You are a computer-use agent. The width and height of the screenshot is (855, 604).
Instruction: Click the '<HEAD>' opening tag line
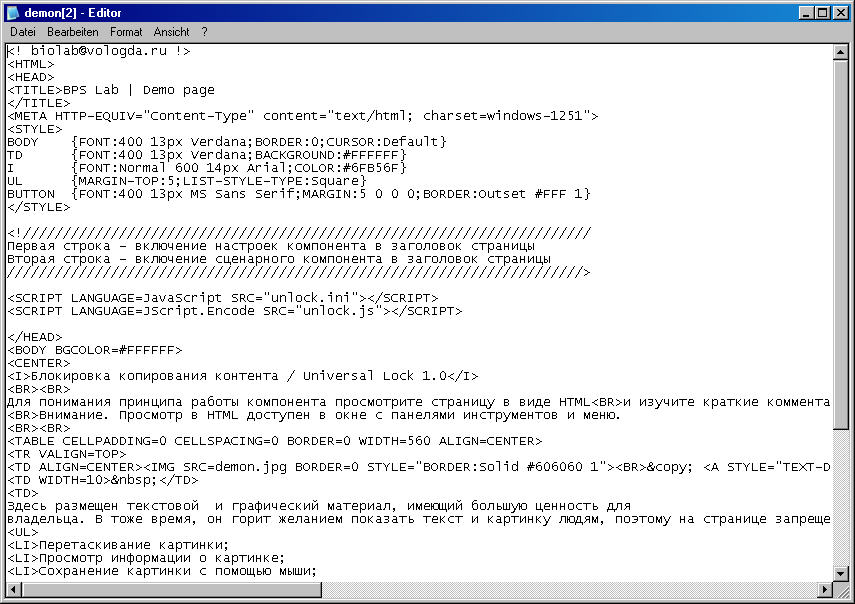(x=31, y=77)
